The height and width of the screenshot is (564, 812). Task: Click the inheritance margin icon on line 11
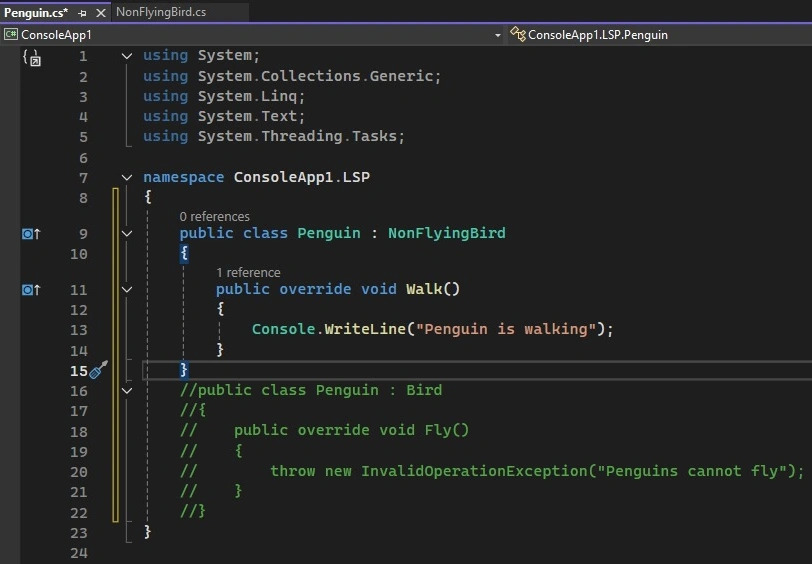[31, 290]
